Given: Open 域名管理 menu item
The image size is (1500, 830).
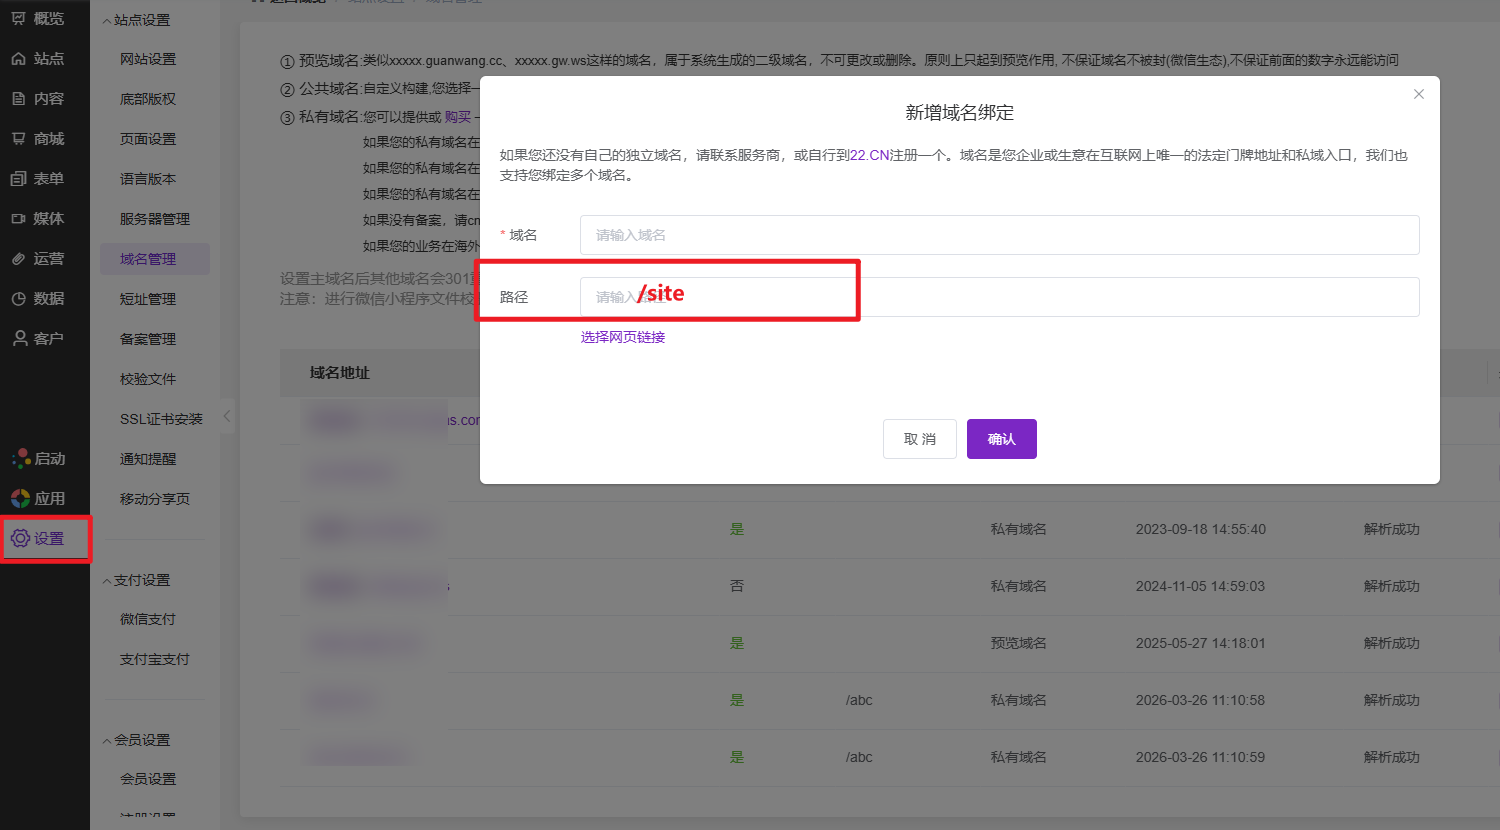Looking at the screenshot, I should click(148, 259).
